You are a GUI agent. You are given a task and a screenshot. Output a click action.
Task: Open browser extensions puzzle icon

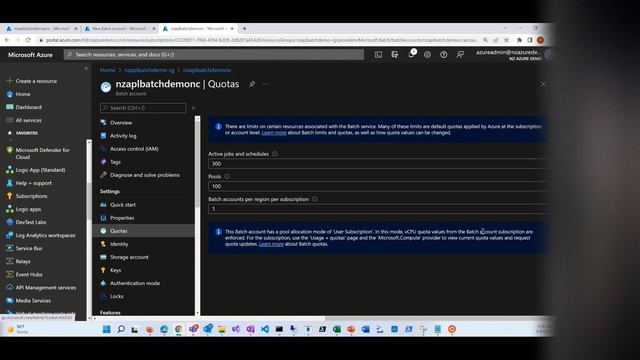[x=519, y=40]
